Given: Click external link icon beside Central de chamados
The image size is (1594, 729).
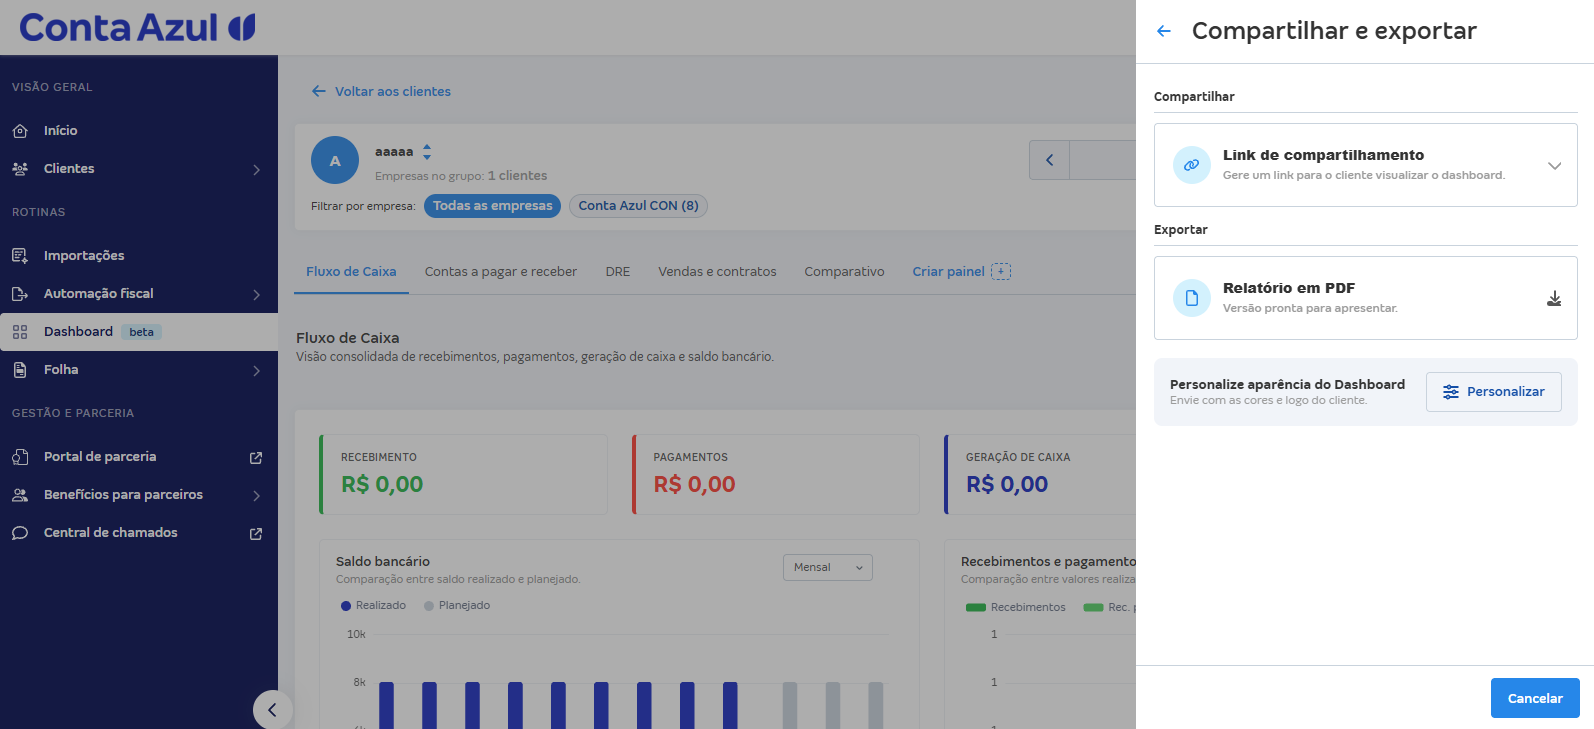Looking at the screenshot, I should tap(256, 533).
